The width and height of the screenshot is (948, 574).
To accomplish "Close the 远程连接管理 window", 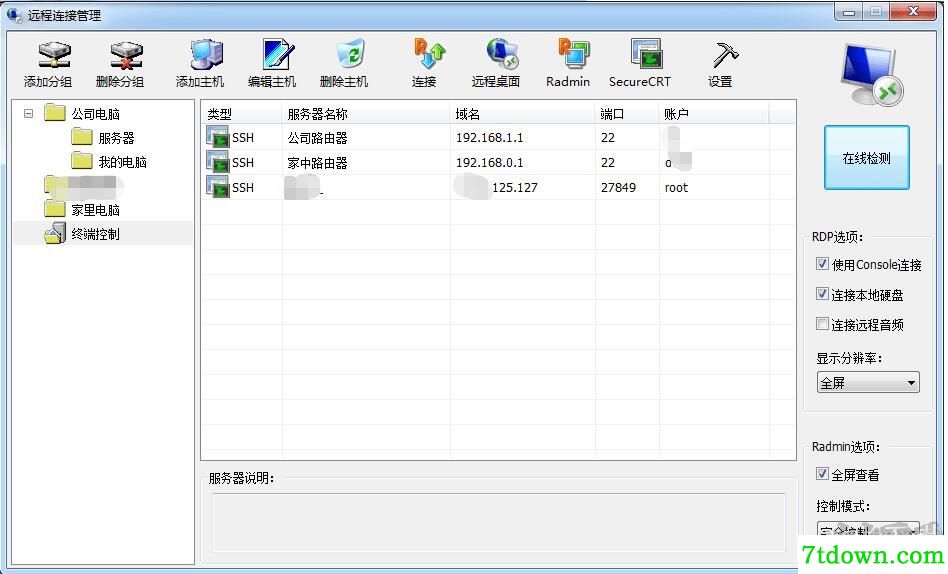I will tap(914, 11).
